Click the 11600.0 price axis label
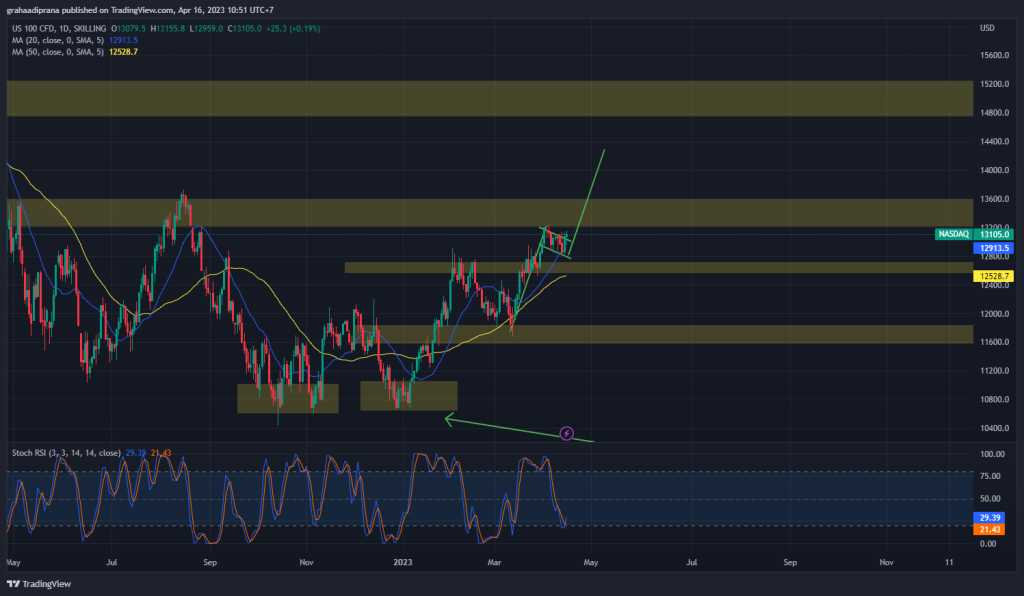Image resolution: width=1024 pixels, height=596 pixels. point(995,342)
